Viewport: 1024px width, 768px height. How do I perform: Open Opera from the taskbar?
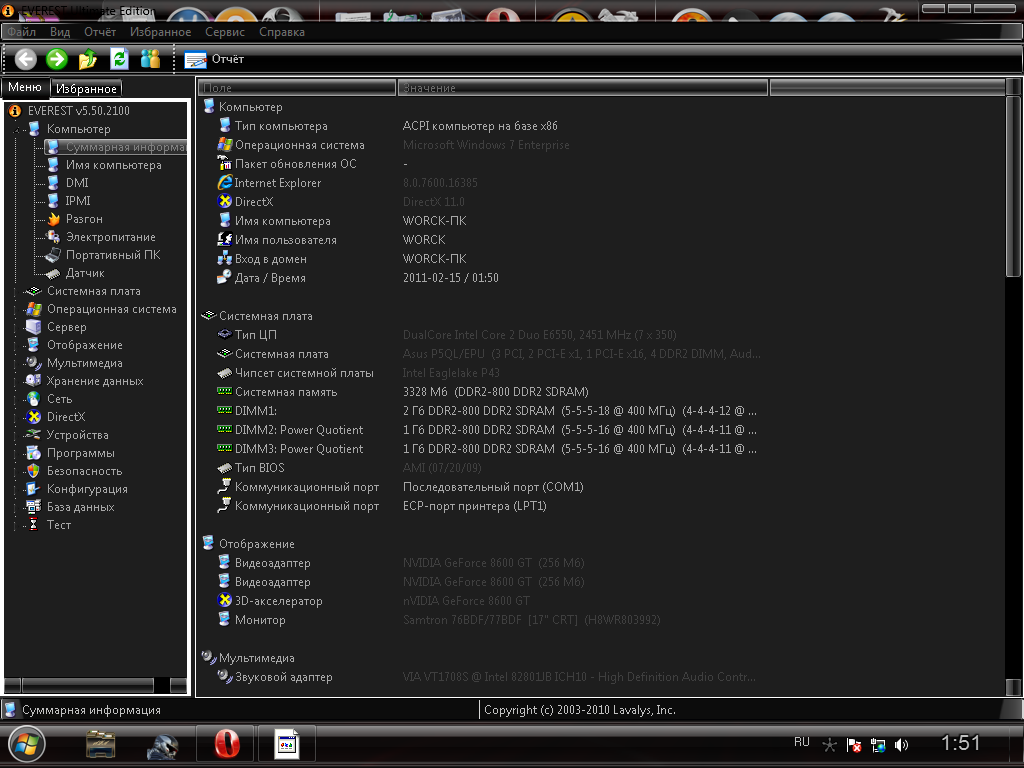pos(226,744)
